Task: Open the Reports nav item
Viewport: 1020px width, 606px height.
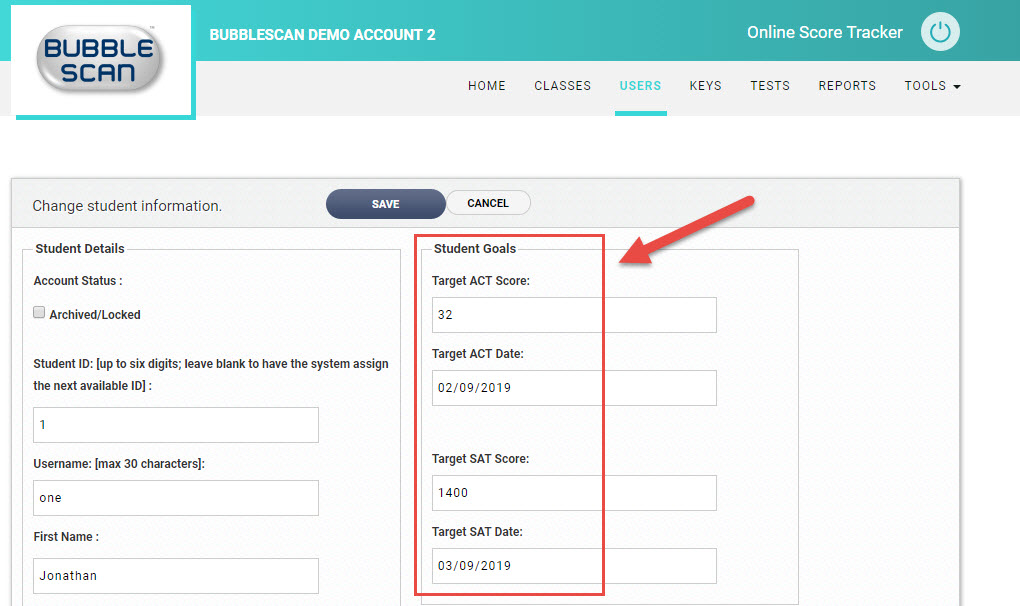Action: click(847, 86)
